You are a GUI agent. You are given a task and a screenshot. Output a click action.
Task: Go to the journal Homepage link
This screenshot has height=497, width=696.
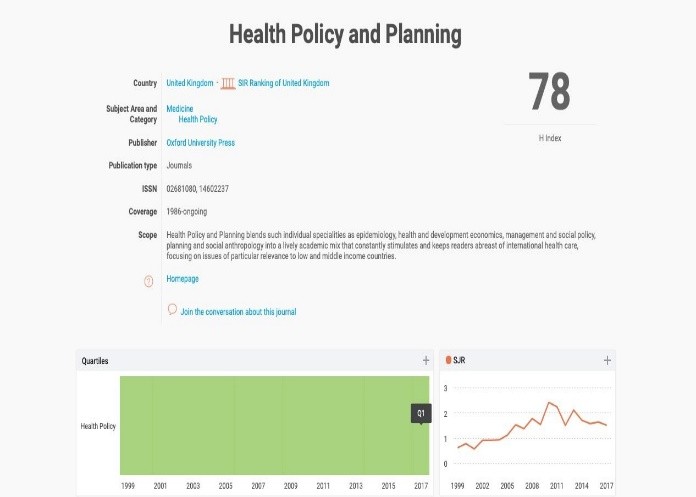pyautogui.click(x=182, y=279)
